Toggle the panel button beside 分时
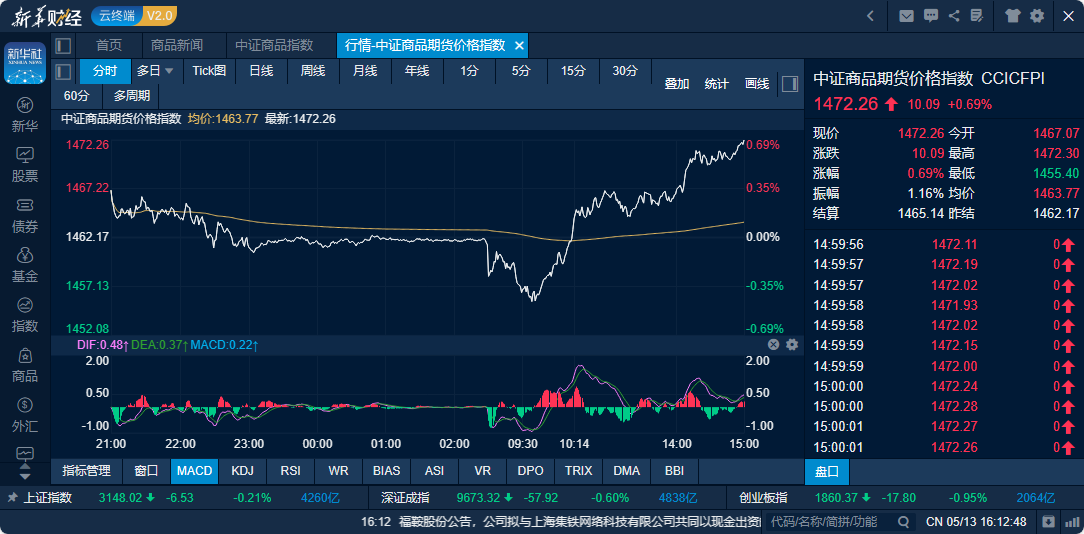This screenshot has width=1084, height=534. click(x=64, y=71)
